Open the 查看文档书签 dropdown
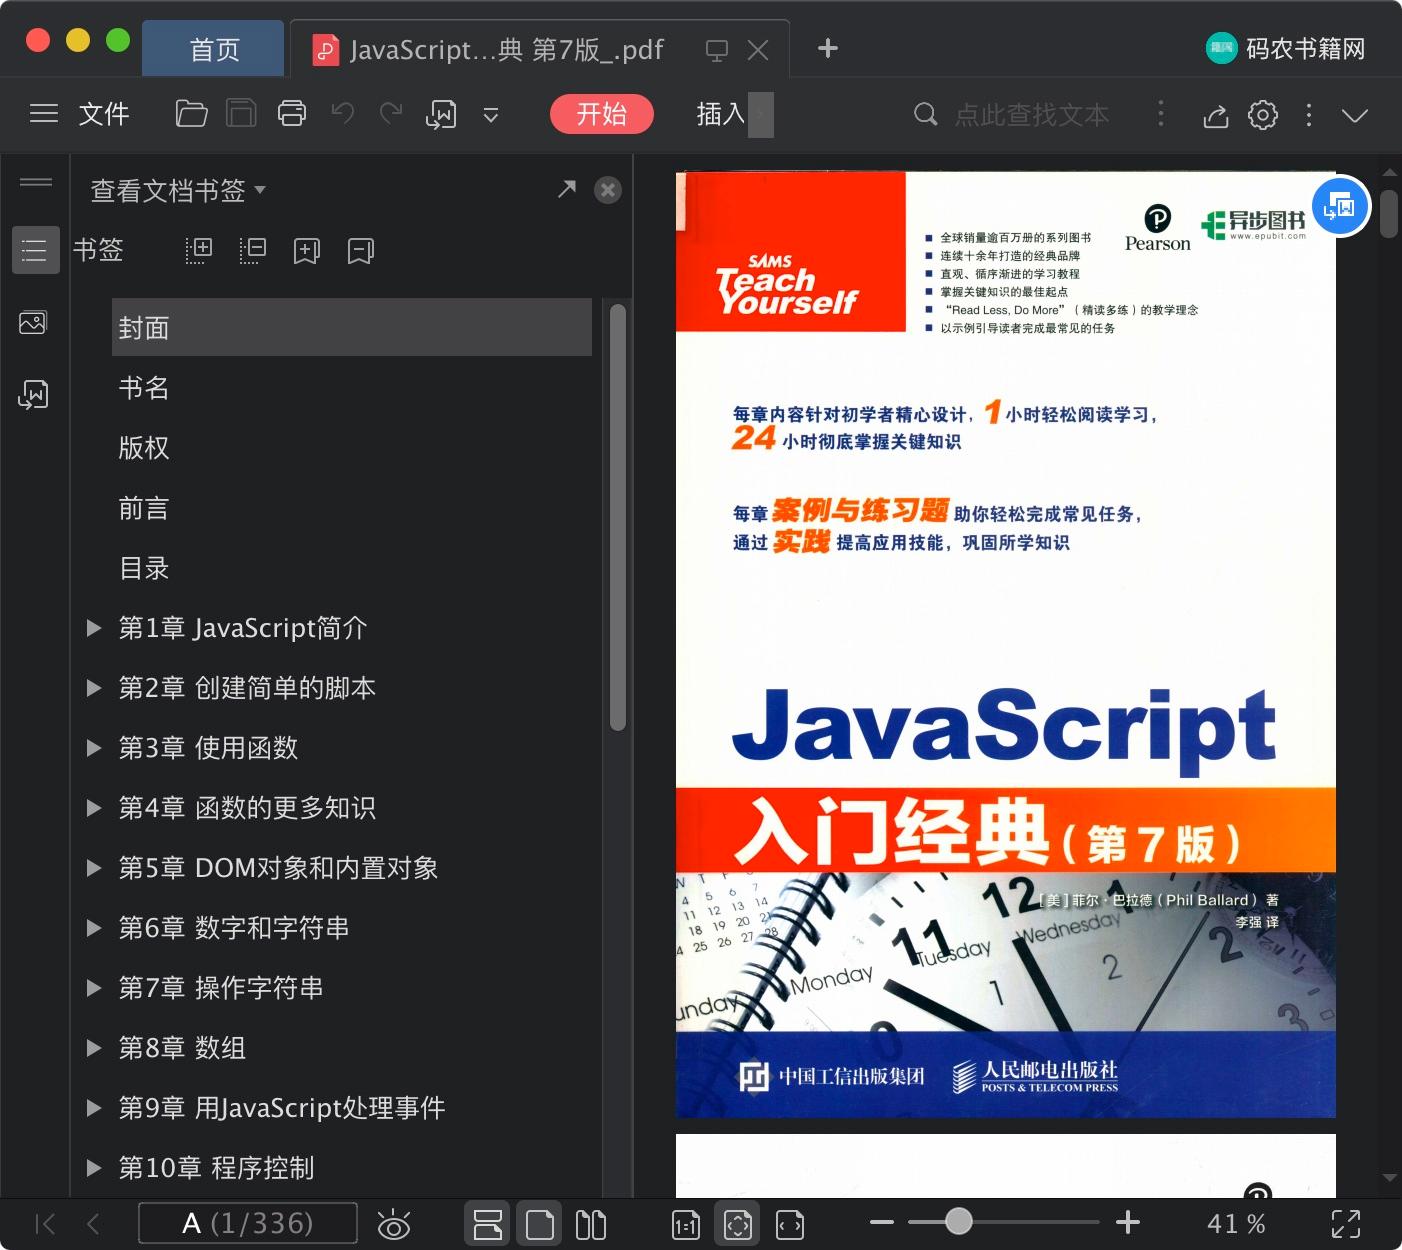The height and width of the screenshot is (1250, 1402). (178, 190)
